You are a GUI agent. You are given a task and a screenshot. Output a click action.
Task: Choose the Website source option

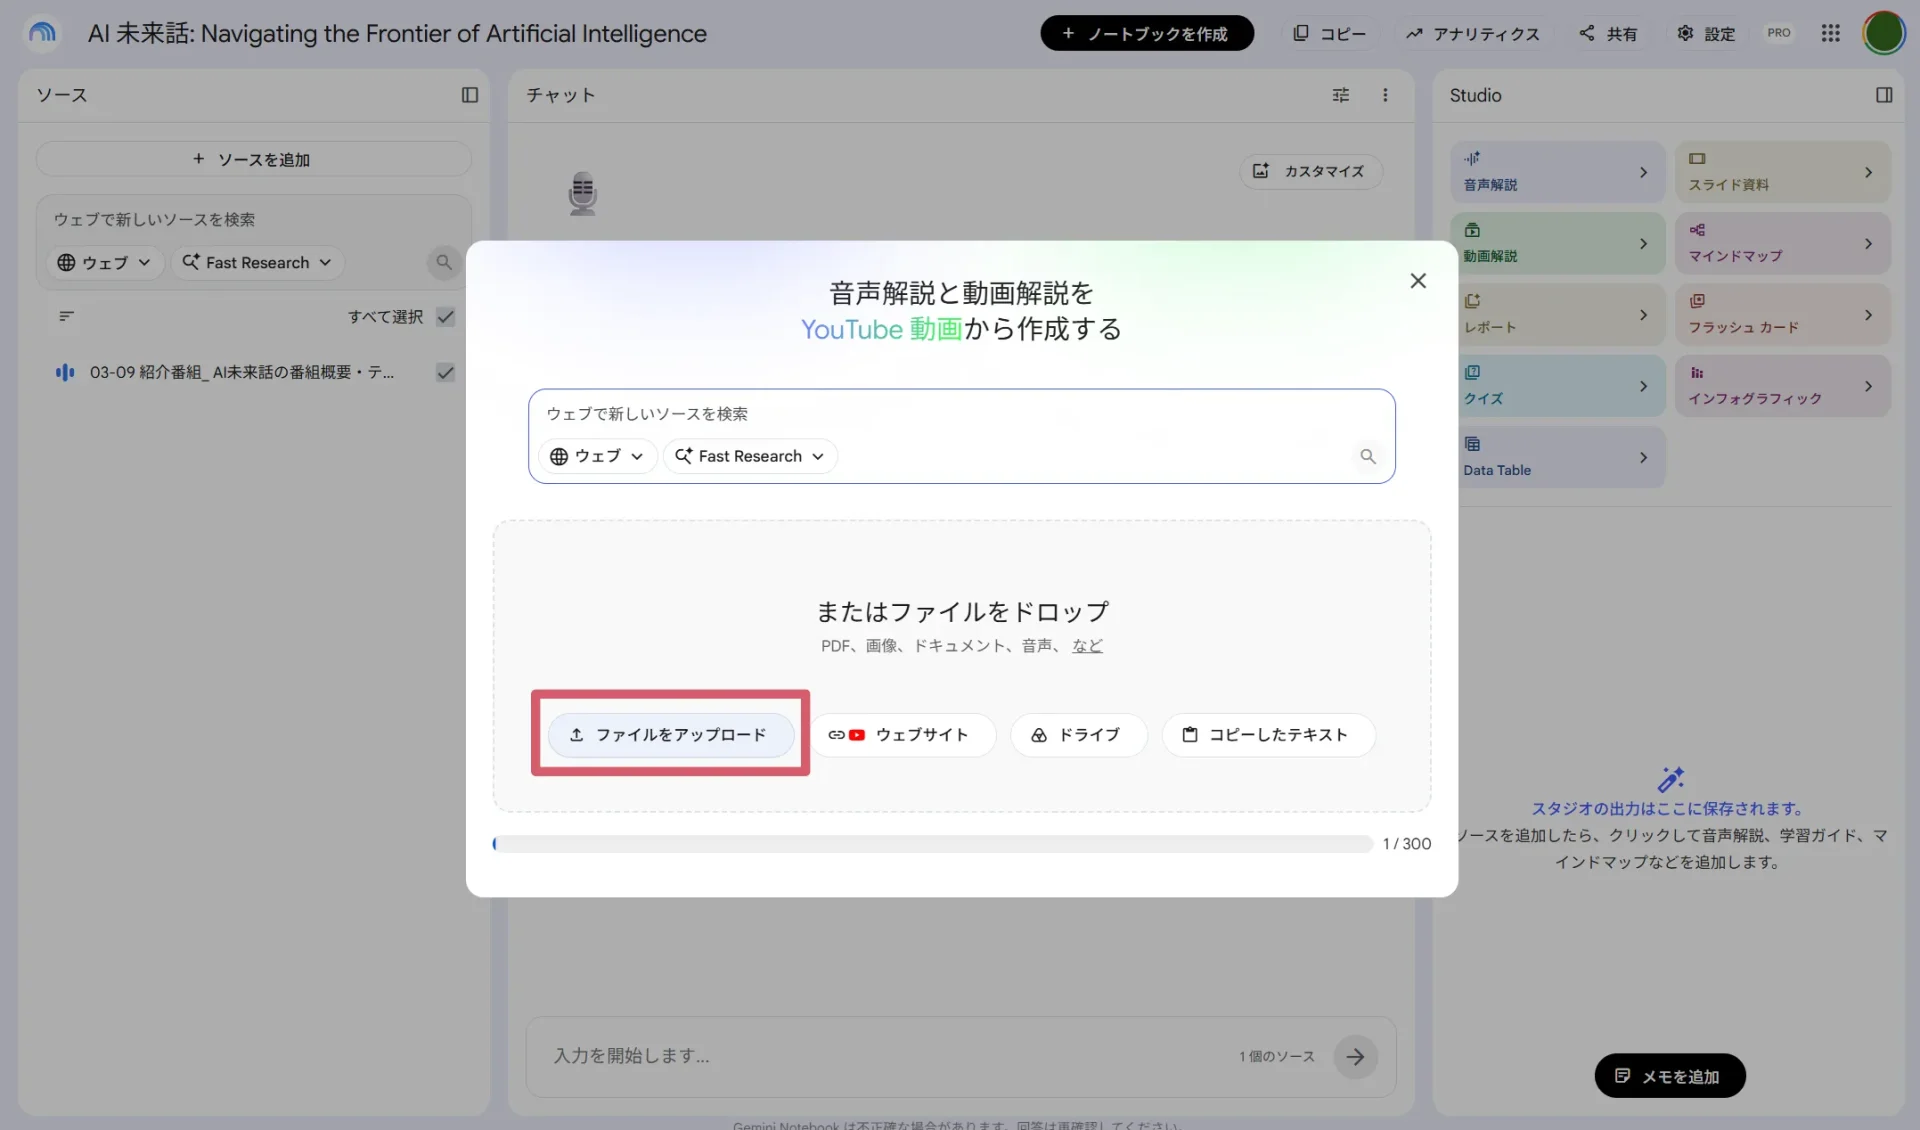coord(902,735)
